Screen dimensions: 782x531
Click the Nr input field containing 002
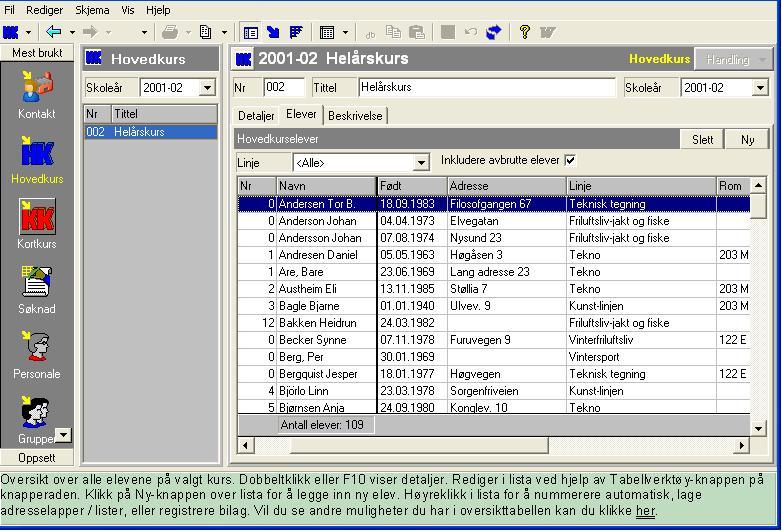coord(283,87)
